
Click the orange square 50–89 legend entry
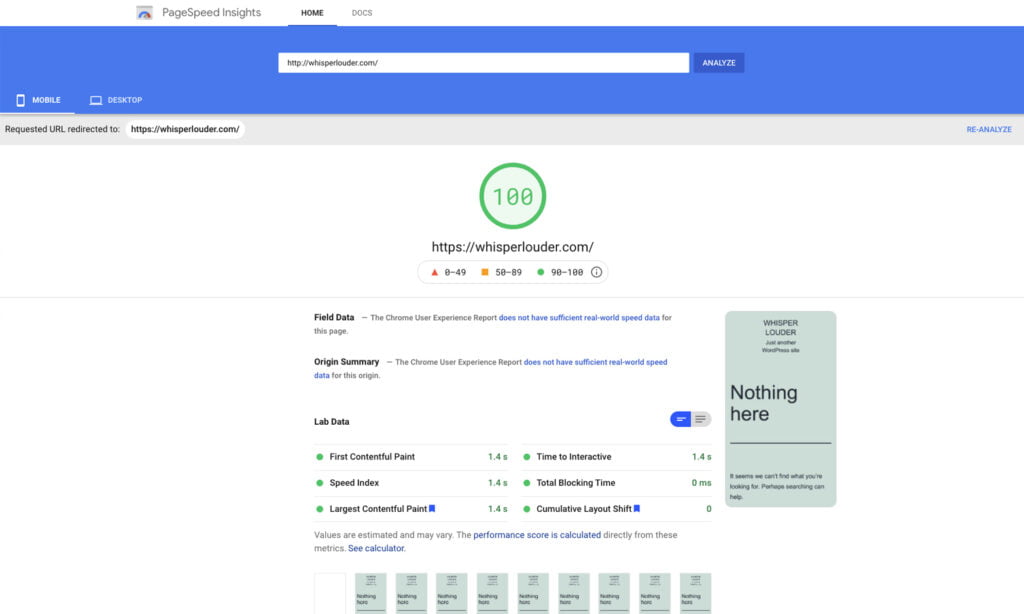tap(502, 272)
